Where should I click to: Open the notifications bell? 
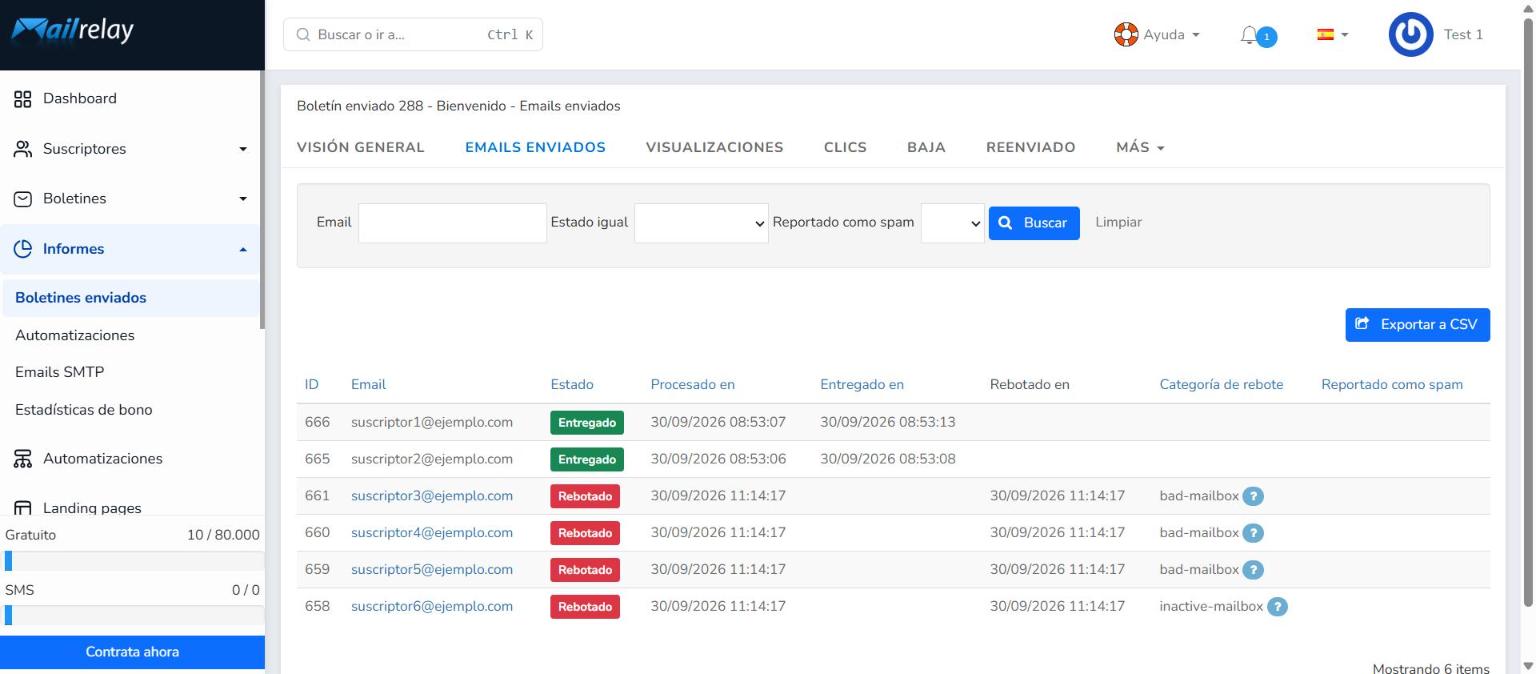1248,35
